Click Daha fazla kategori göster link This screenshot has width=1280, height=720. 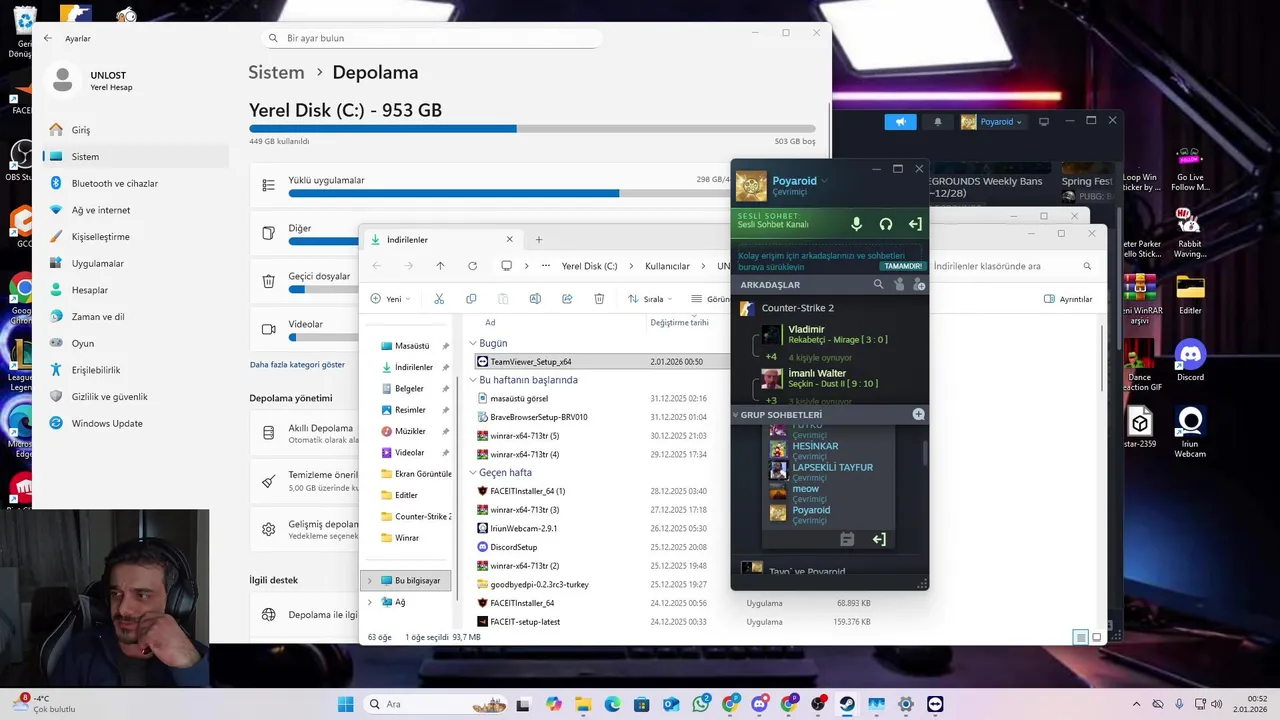tap(297, 365)
